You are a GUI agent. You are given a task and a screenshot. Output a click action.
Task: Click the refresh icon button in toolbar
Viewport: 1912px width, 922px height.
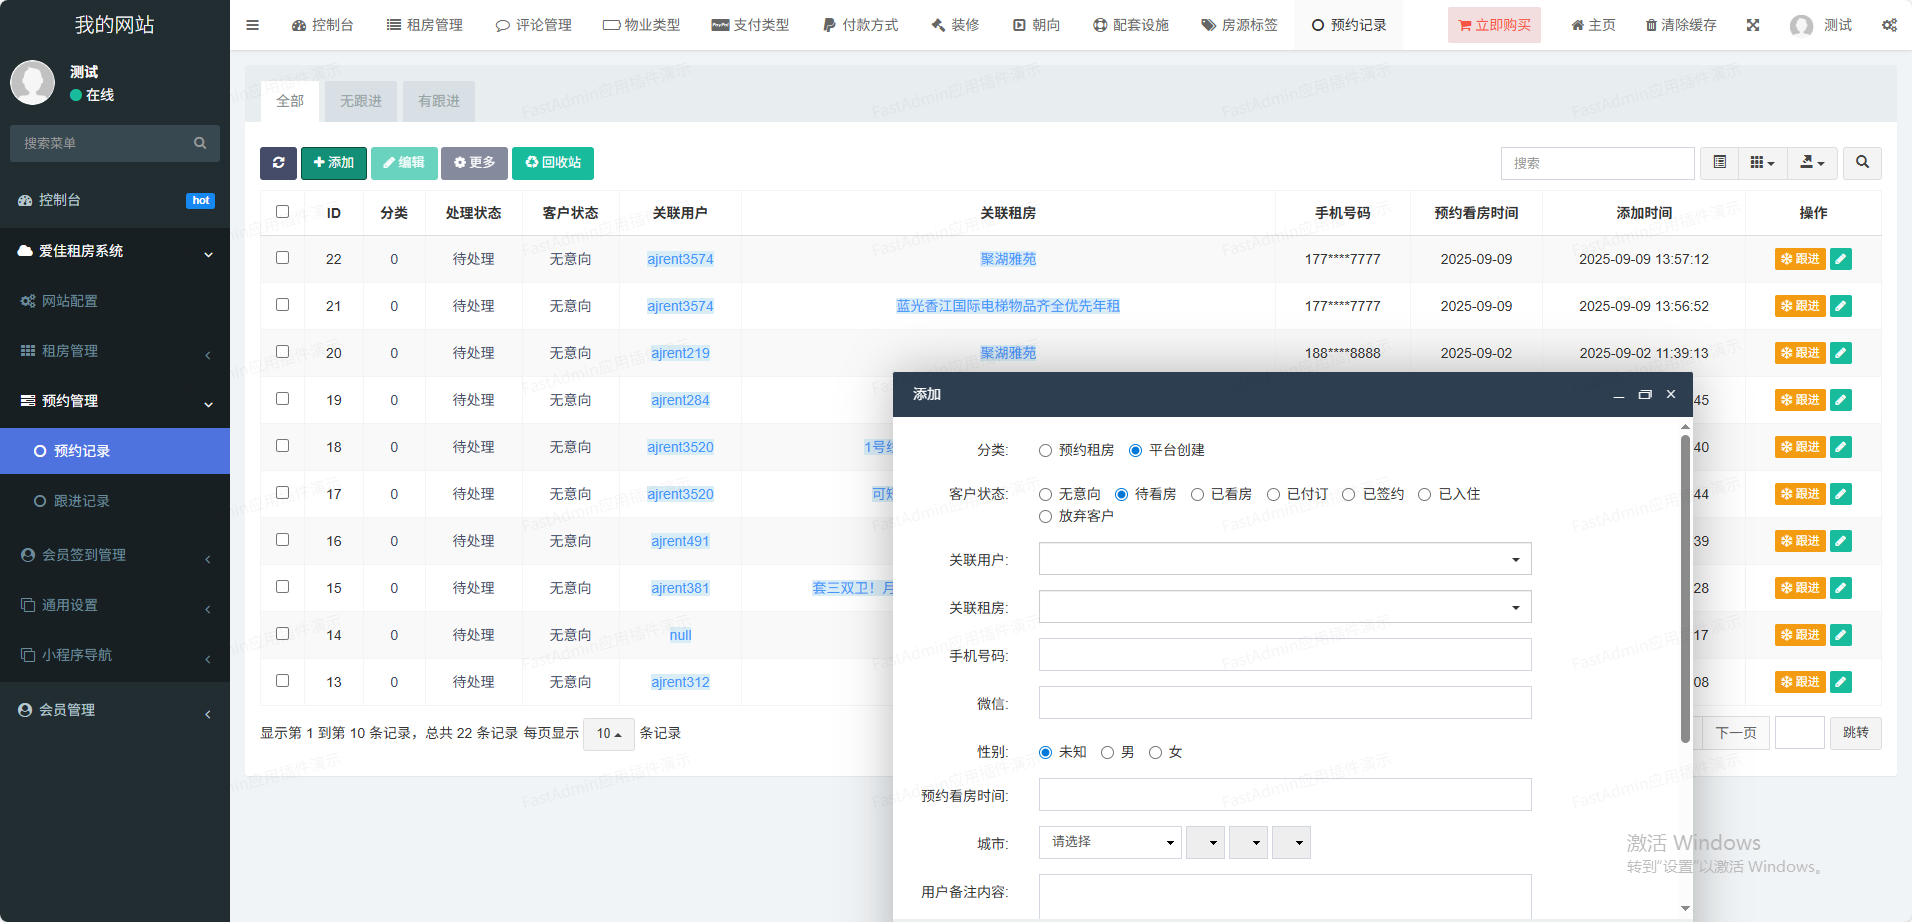(x=278, y=163)
